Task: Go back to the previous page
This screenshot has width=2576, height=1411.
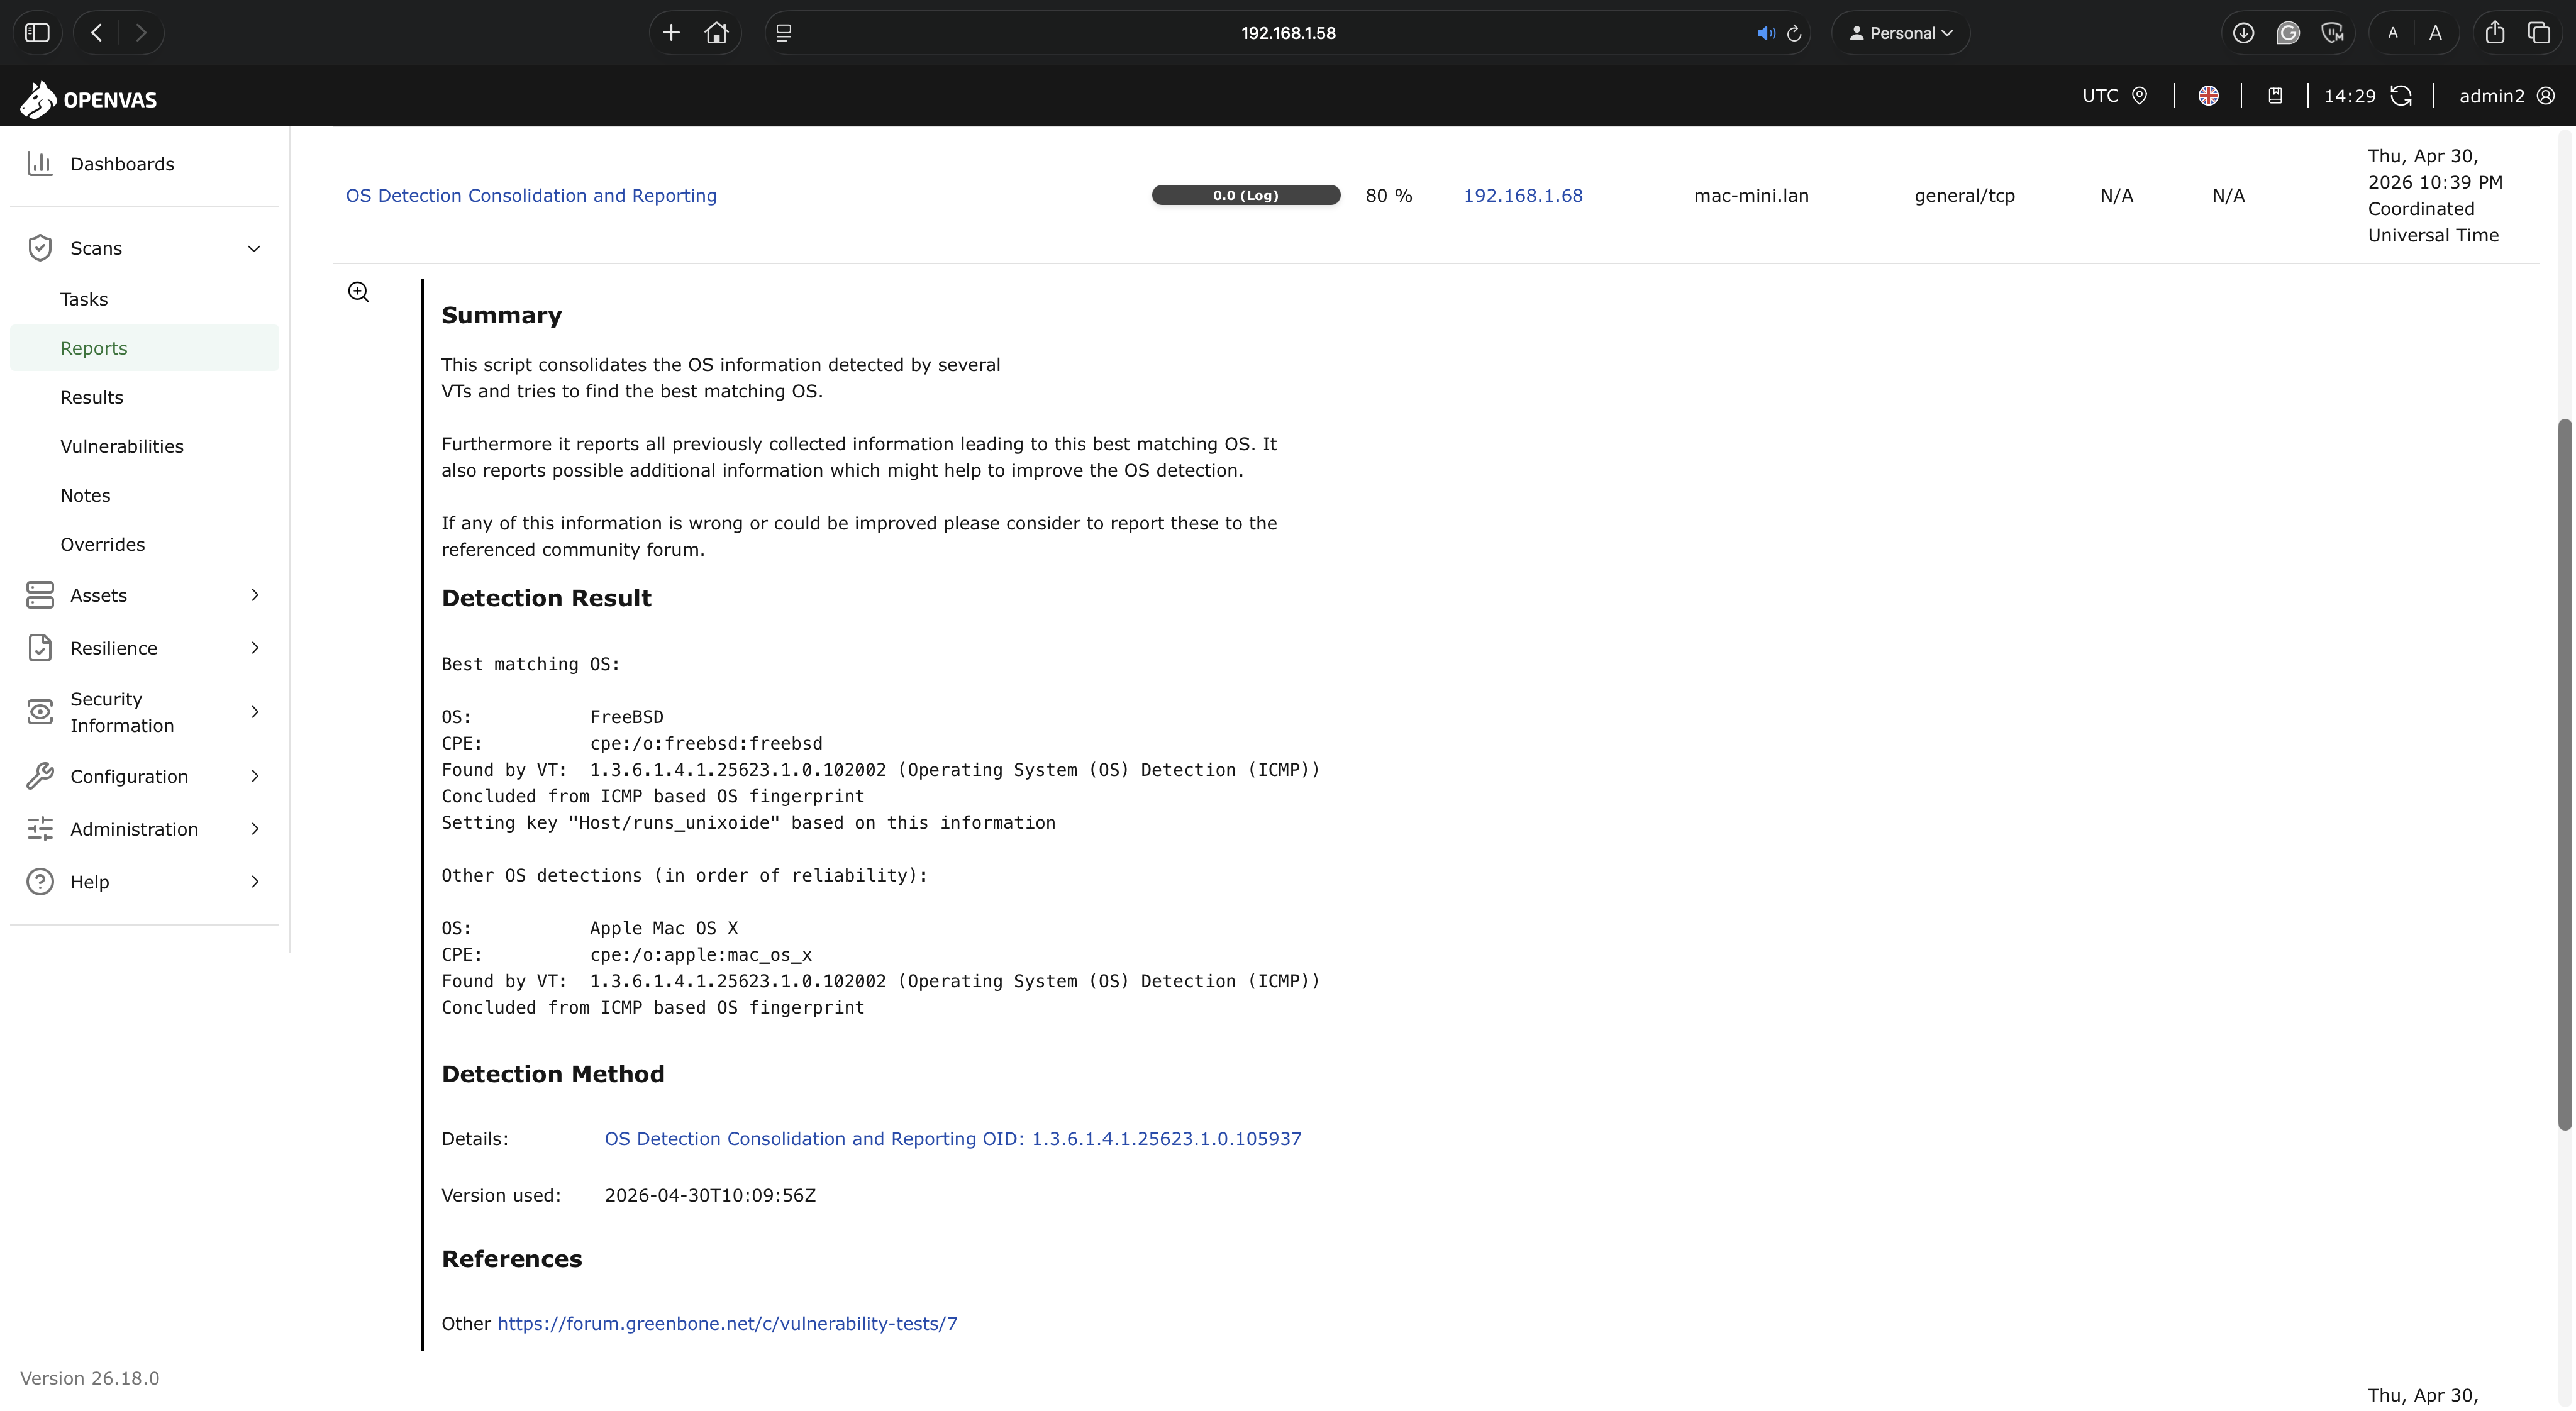Action: 97,33
